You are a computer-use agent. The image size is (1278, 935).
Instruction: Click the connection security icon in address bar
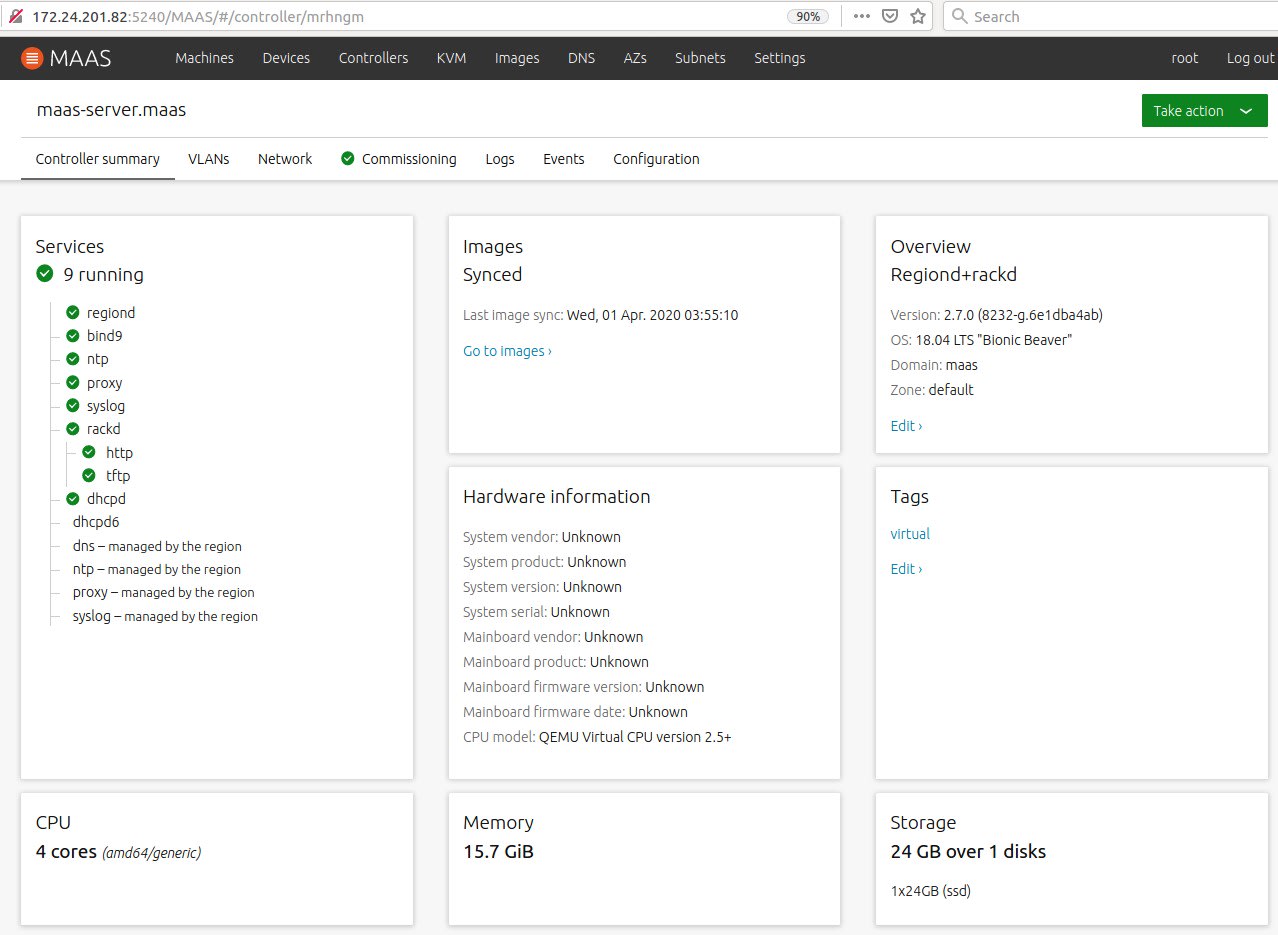pos(15,16)
